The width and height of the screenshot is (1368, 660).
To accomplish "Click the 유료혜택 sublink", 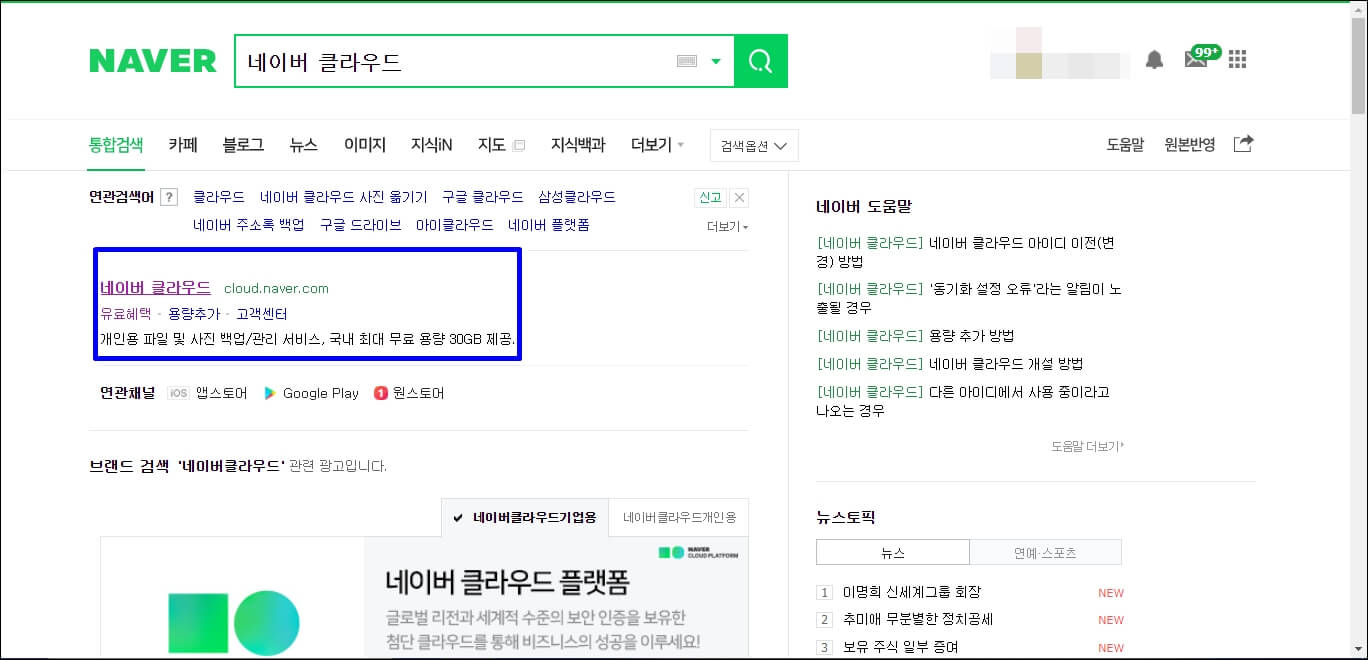I will pyautogui.click(x=125, y=314).
